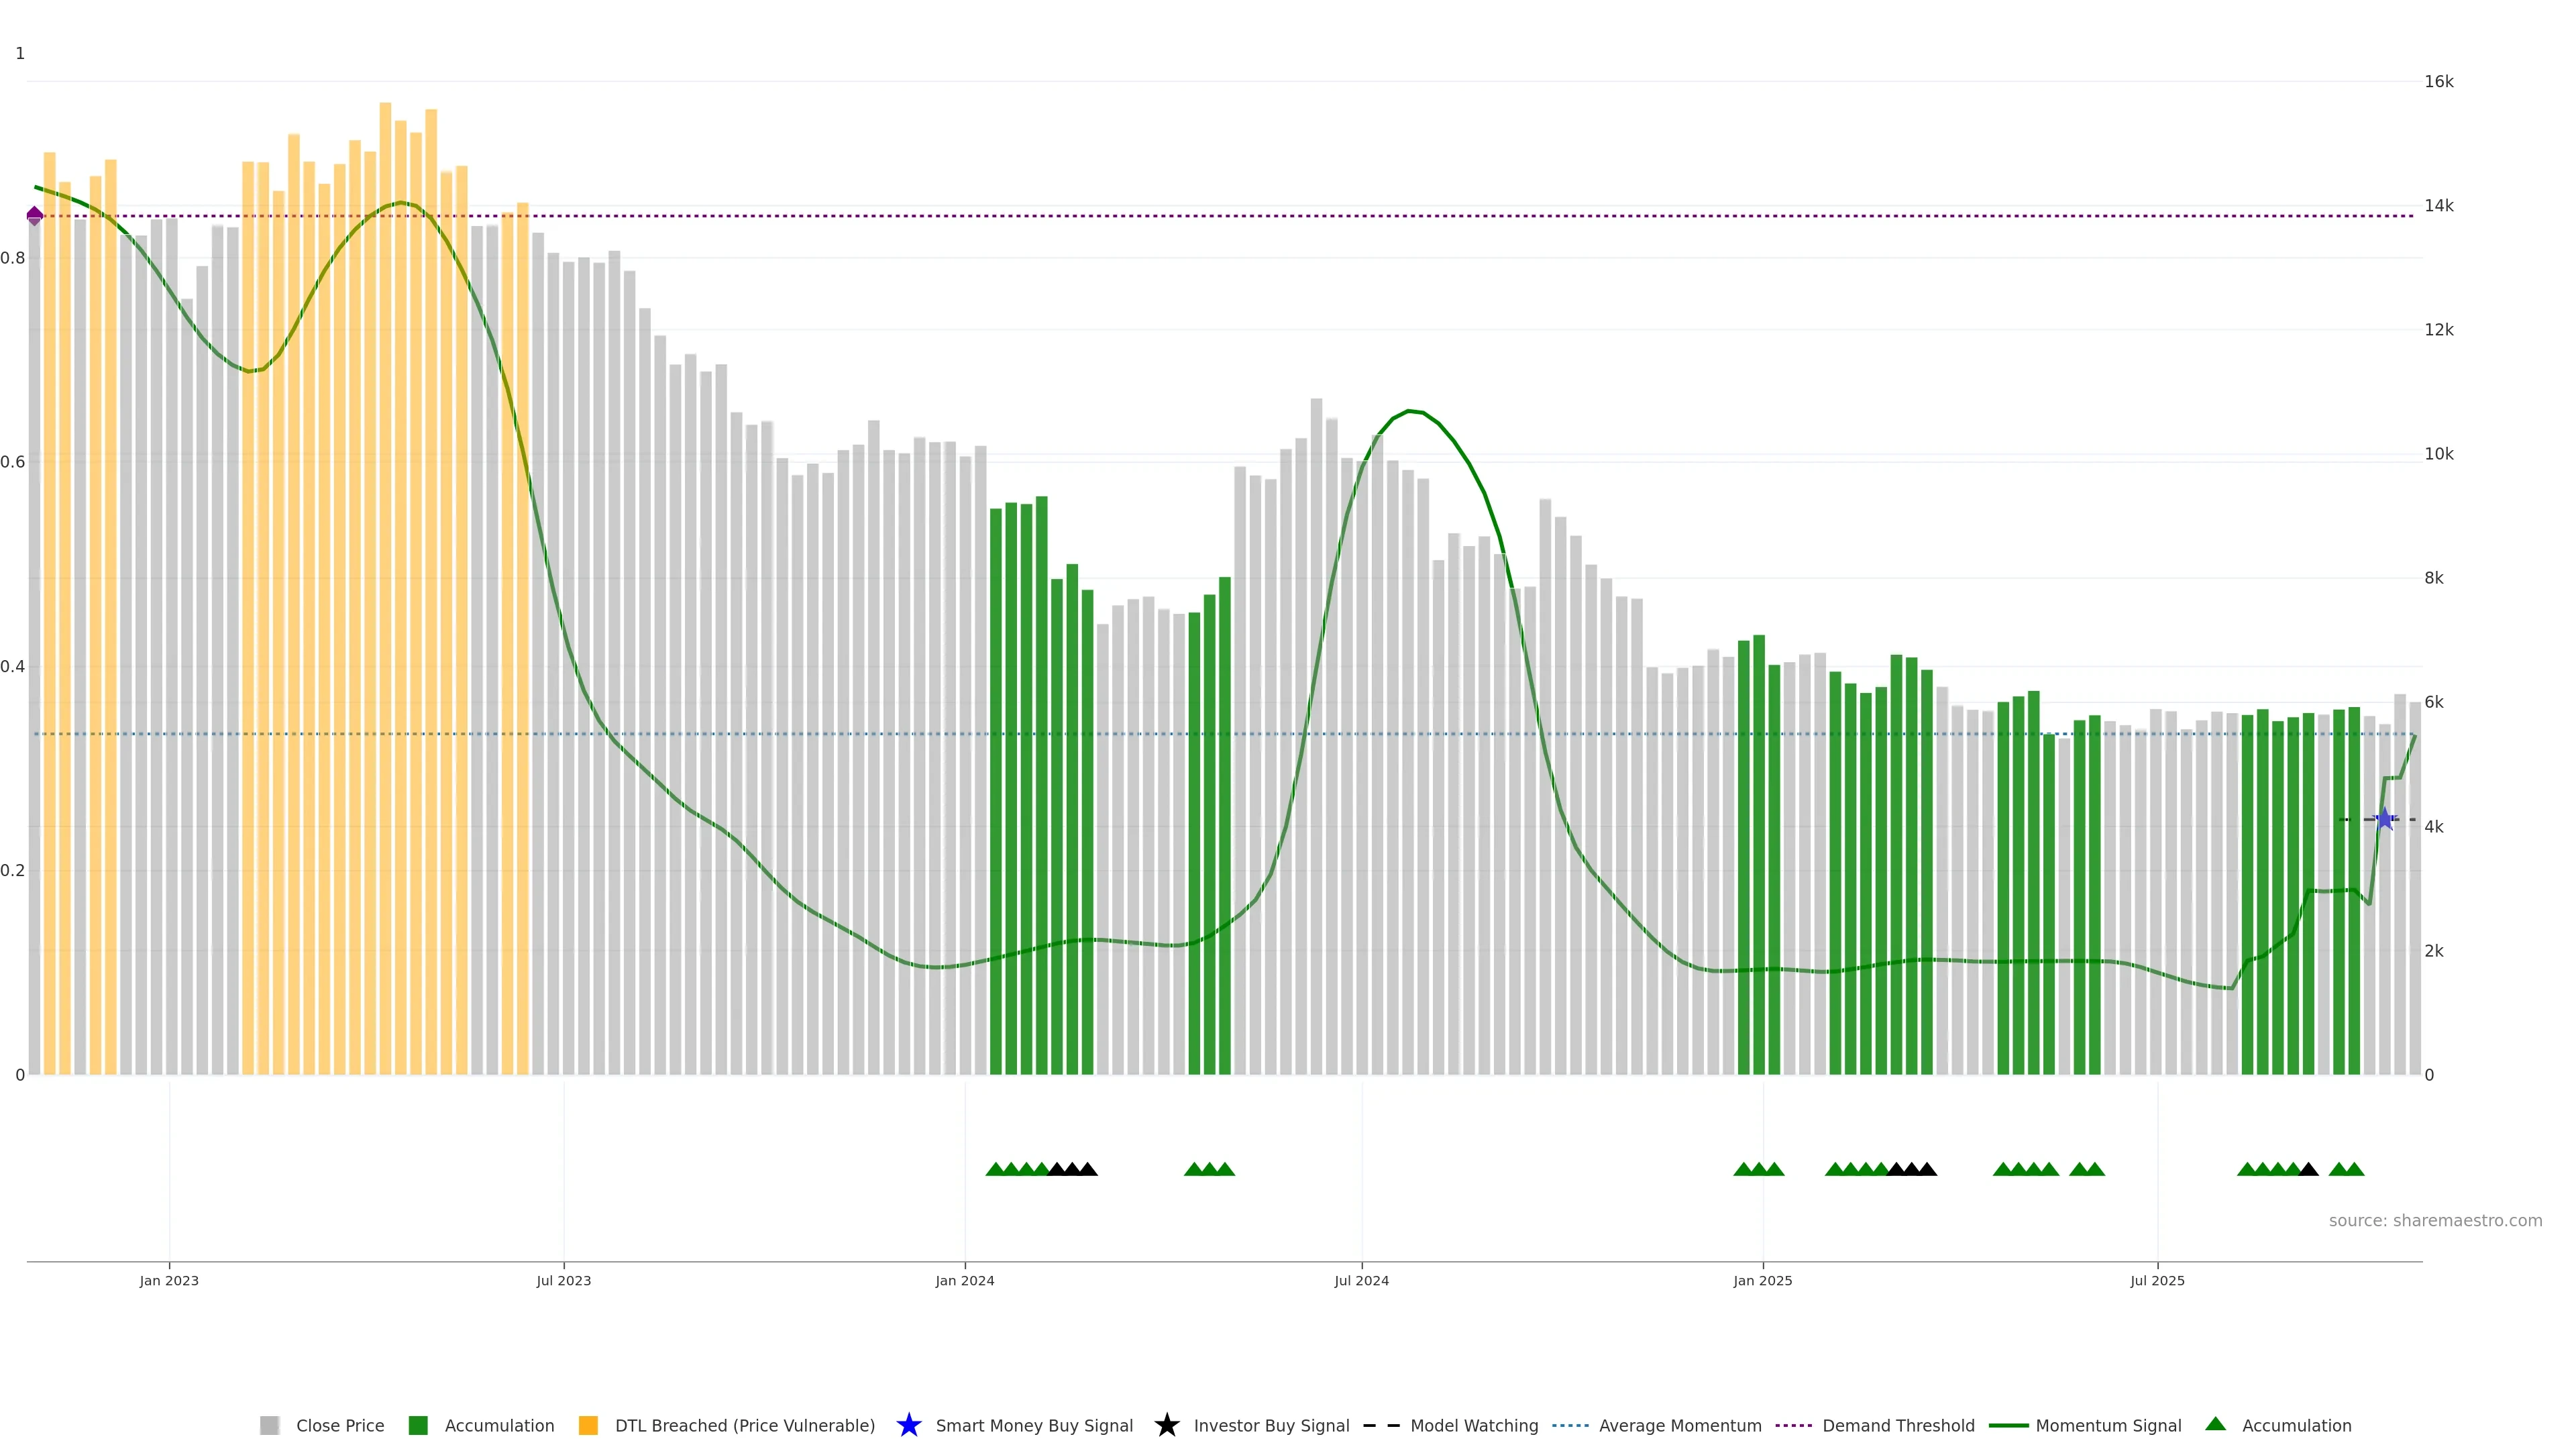Screen dimensions: 2576x1449
Task: Click the Investor Buy Signal legend star
Action: coord(1167,1425)
